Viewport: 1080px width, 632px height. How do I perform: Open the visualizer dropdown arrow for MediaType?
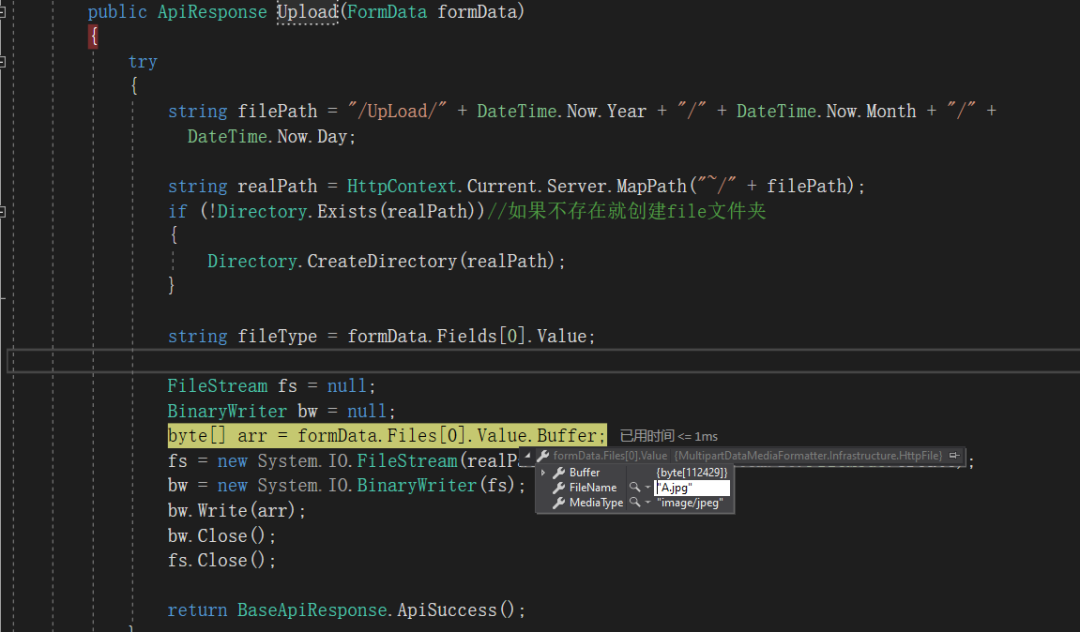point(647,503)
